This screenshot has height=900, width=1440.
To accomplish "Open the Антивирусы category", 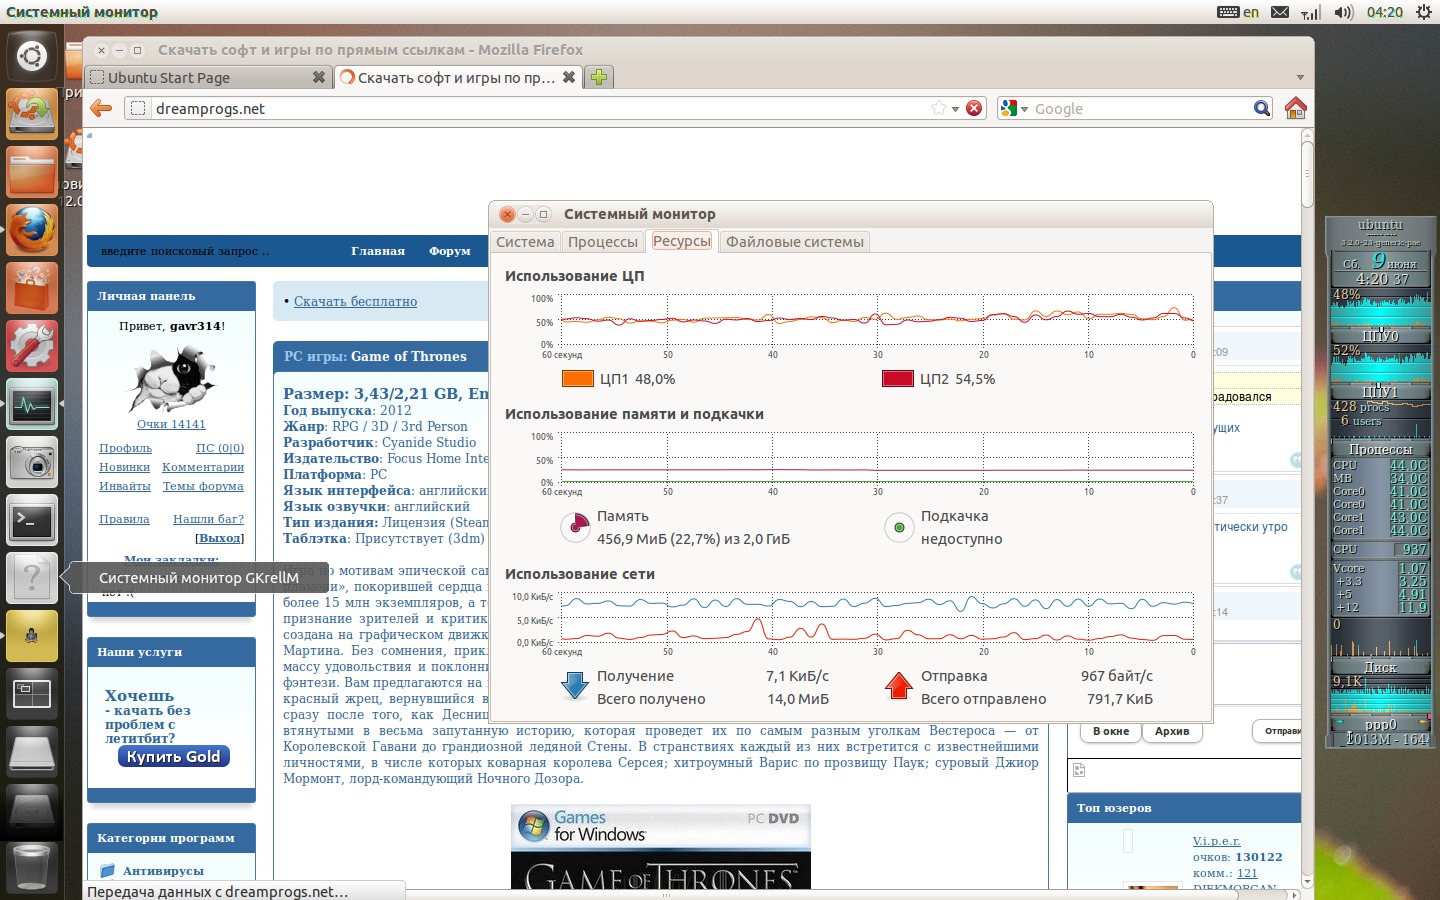I will [163, 871].
